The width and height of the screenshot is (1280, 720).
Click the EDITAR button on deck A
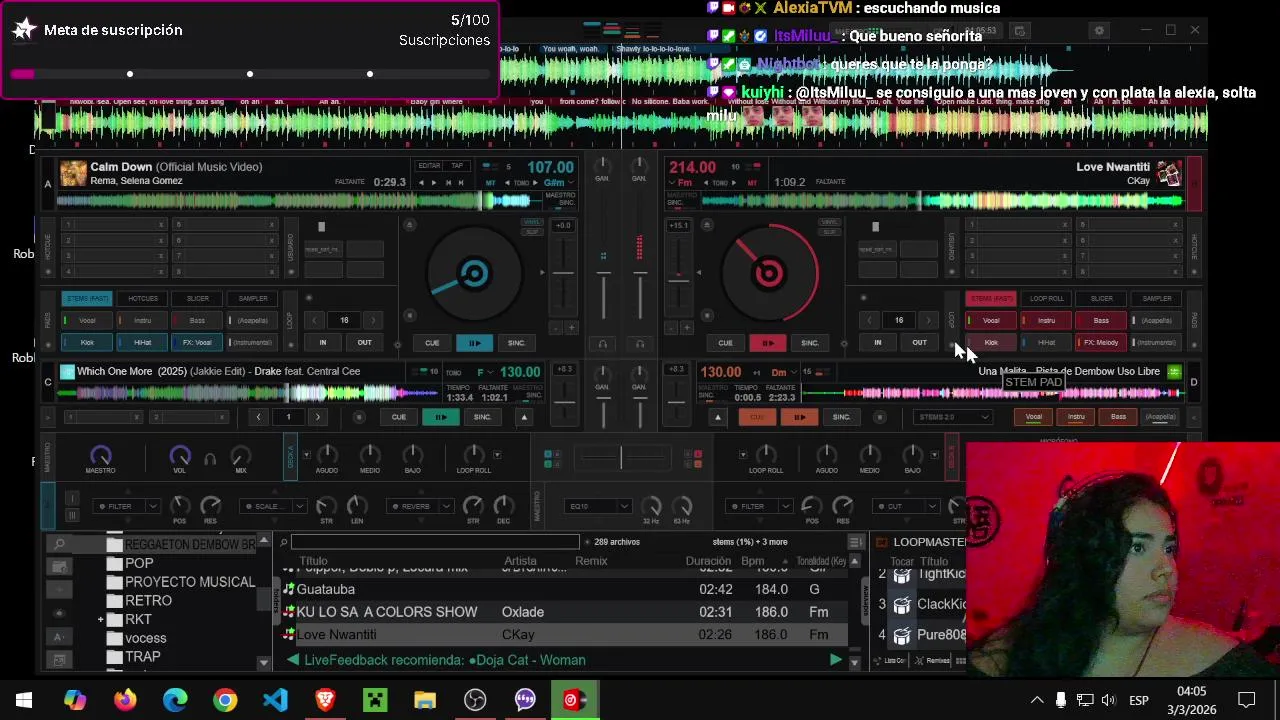click(429, 166)
